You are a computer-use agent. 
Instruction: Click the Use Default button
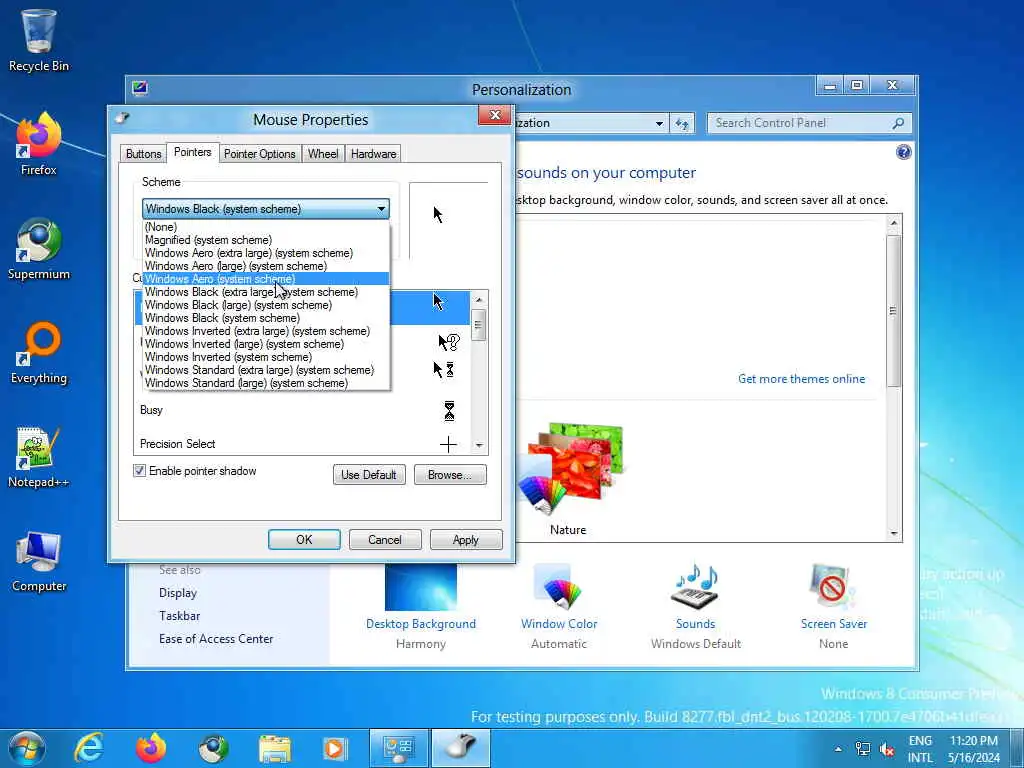click(x=369, y=475)
